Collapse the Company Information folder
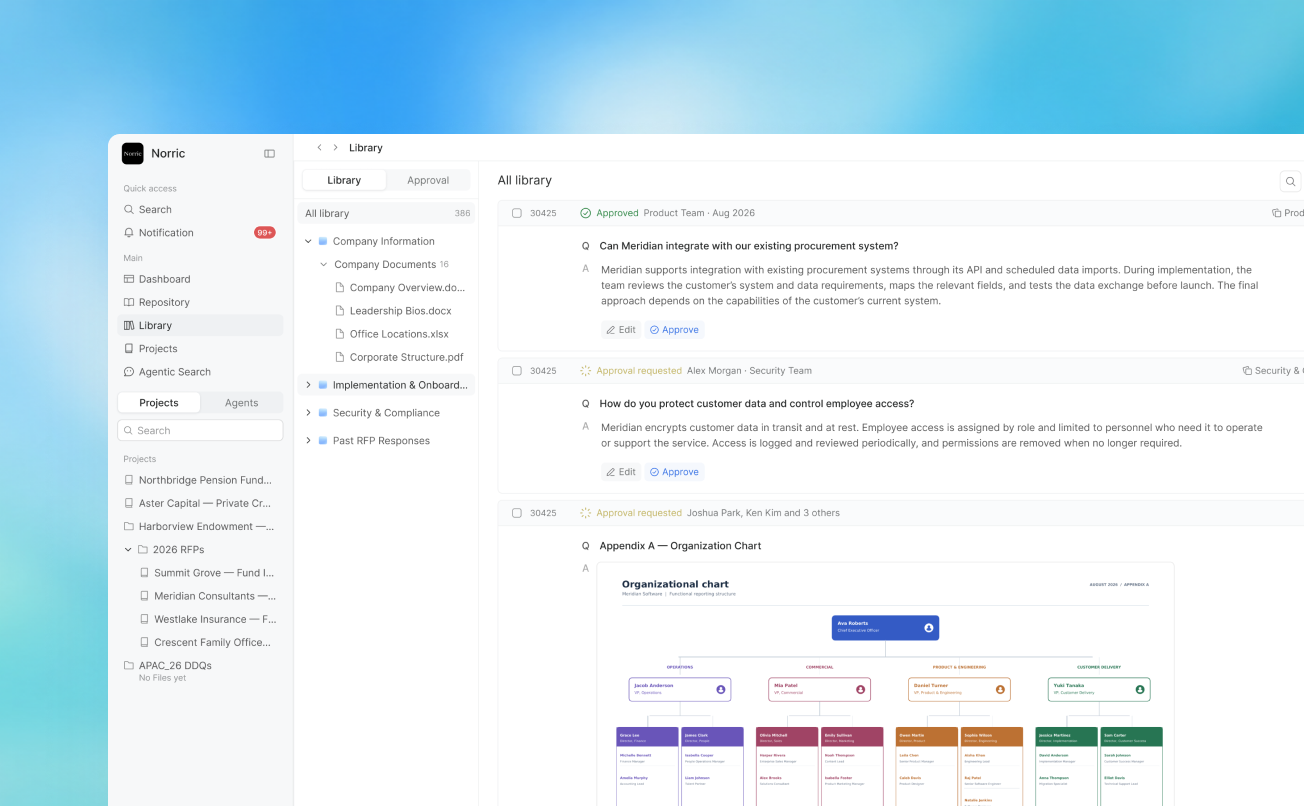1304x806 pixels. point(308,241)
